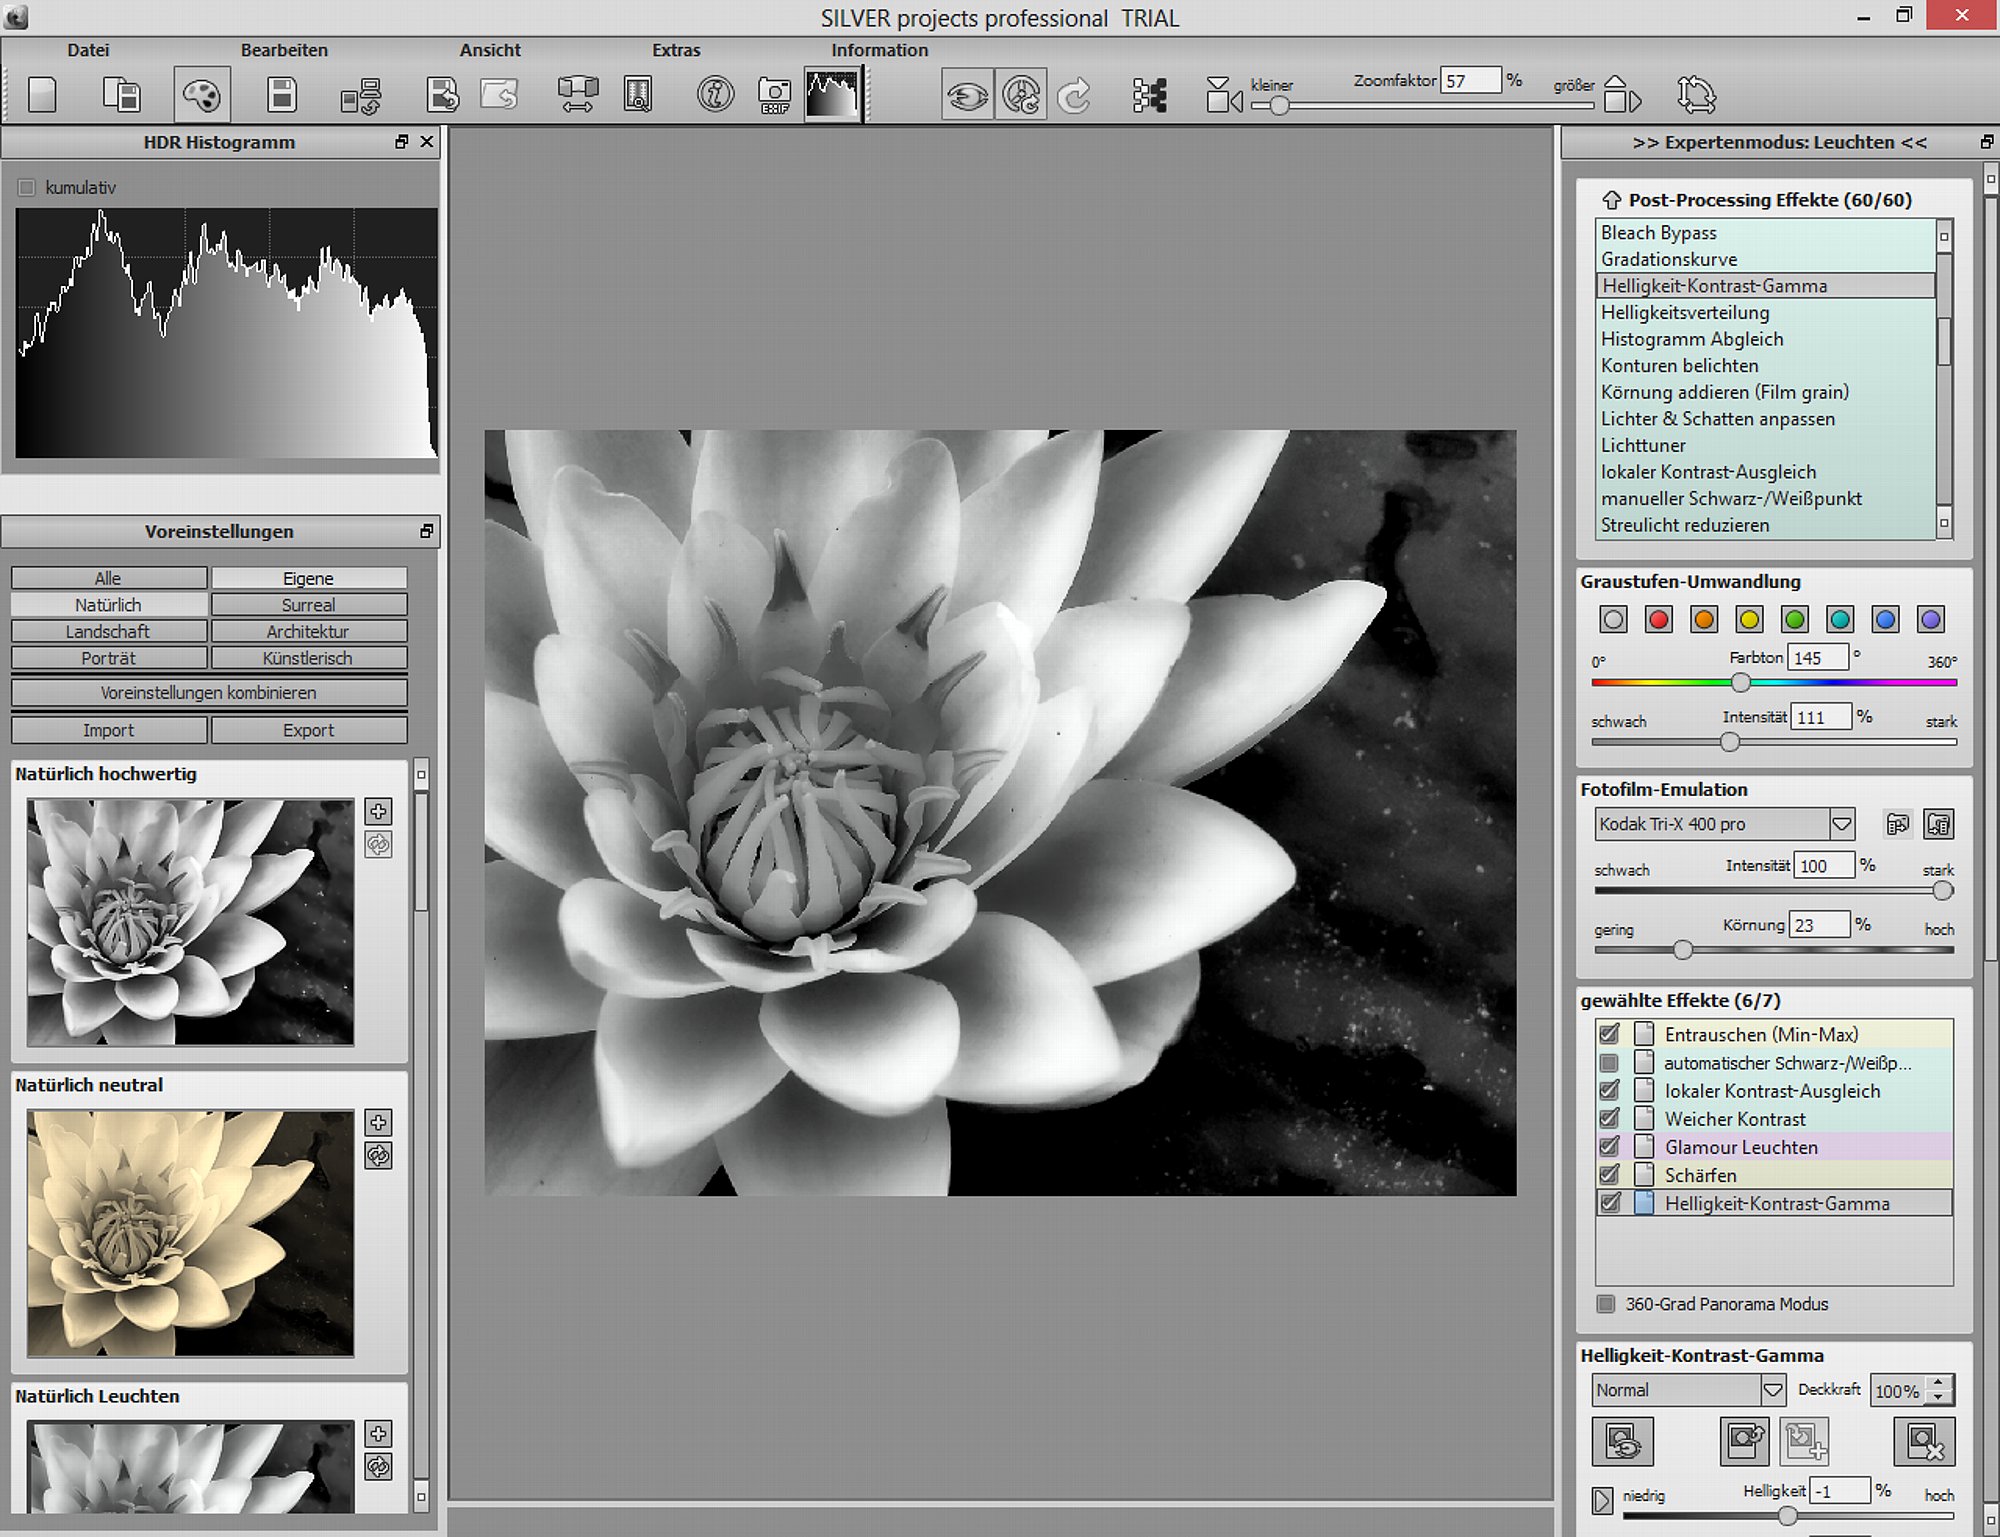
Task: Expand the triangle next to niedrig Helligkeit
Action: [1602, 1500]
